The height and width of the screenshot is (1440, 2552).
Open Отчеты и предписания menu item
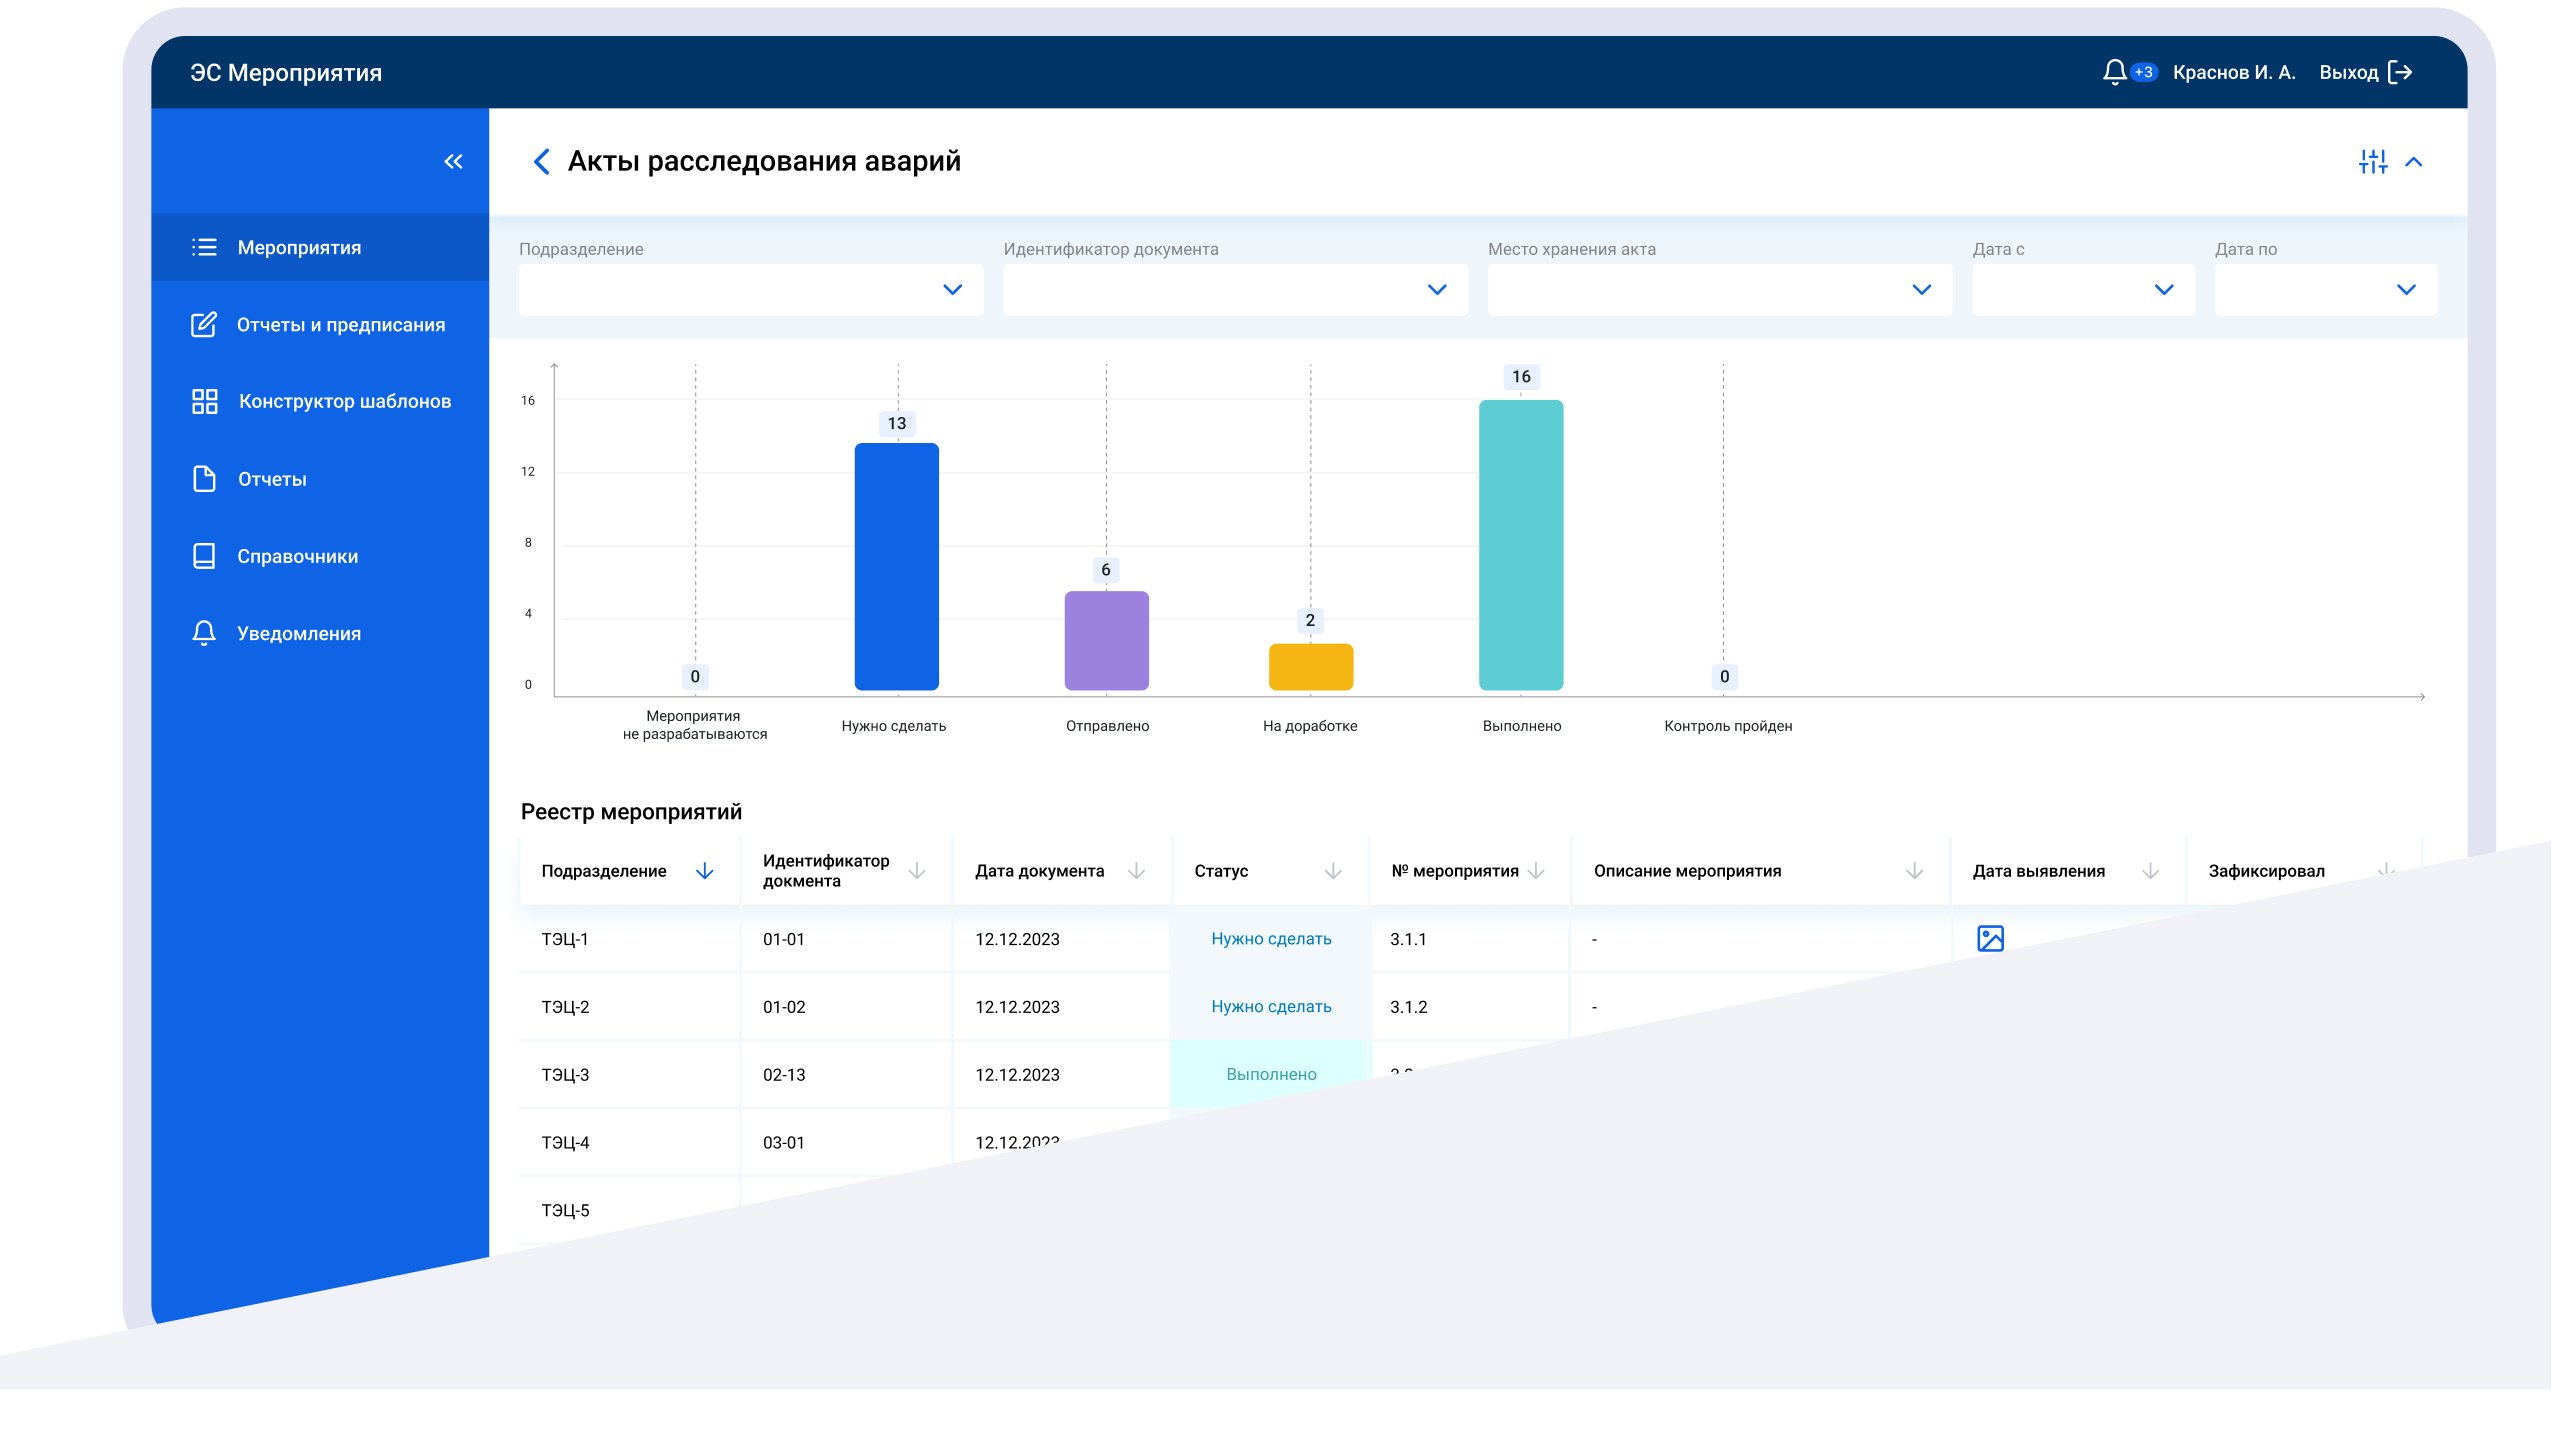pos(340,325)
